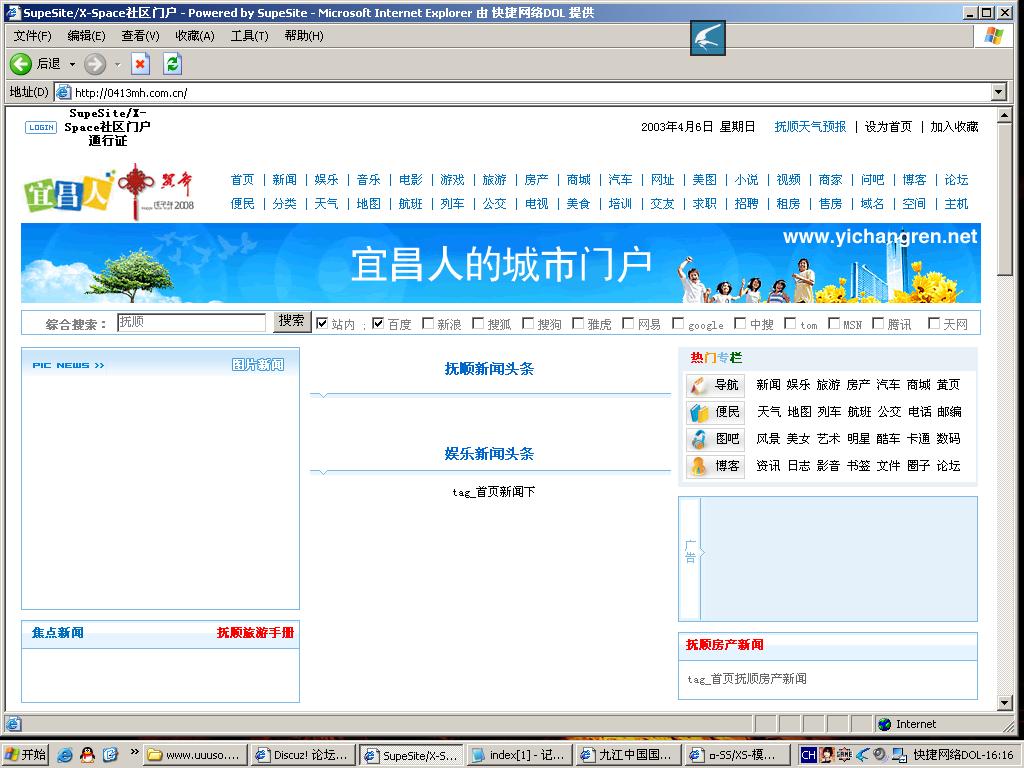Click the 图吧 icon in 热门专栏
The width and height of the screenshot is (1024, 768).
click(x=699, y=439)
